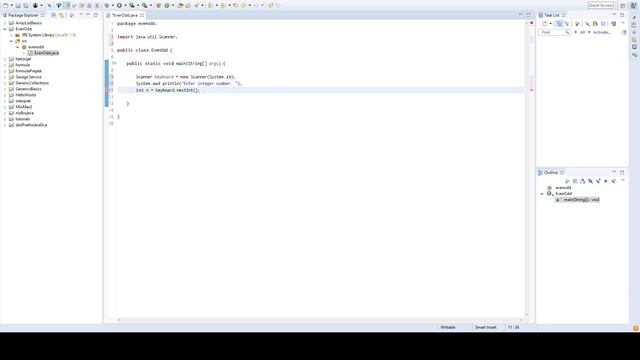
Task: Click Collapse All in Package Explorer
Action: (53, 15)
